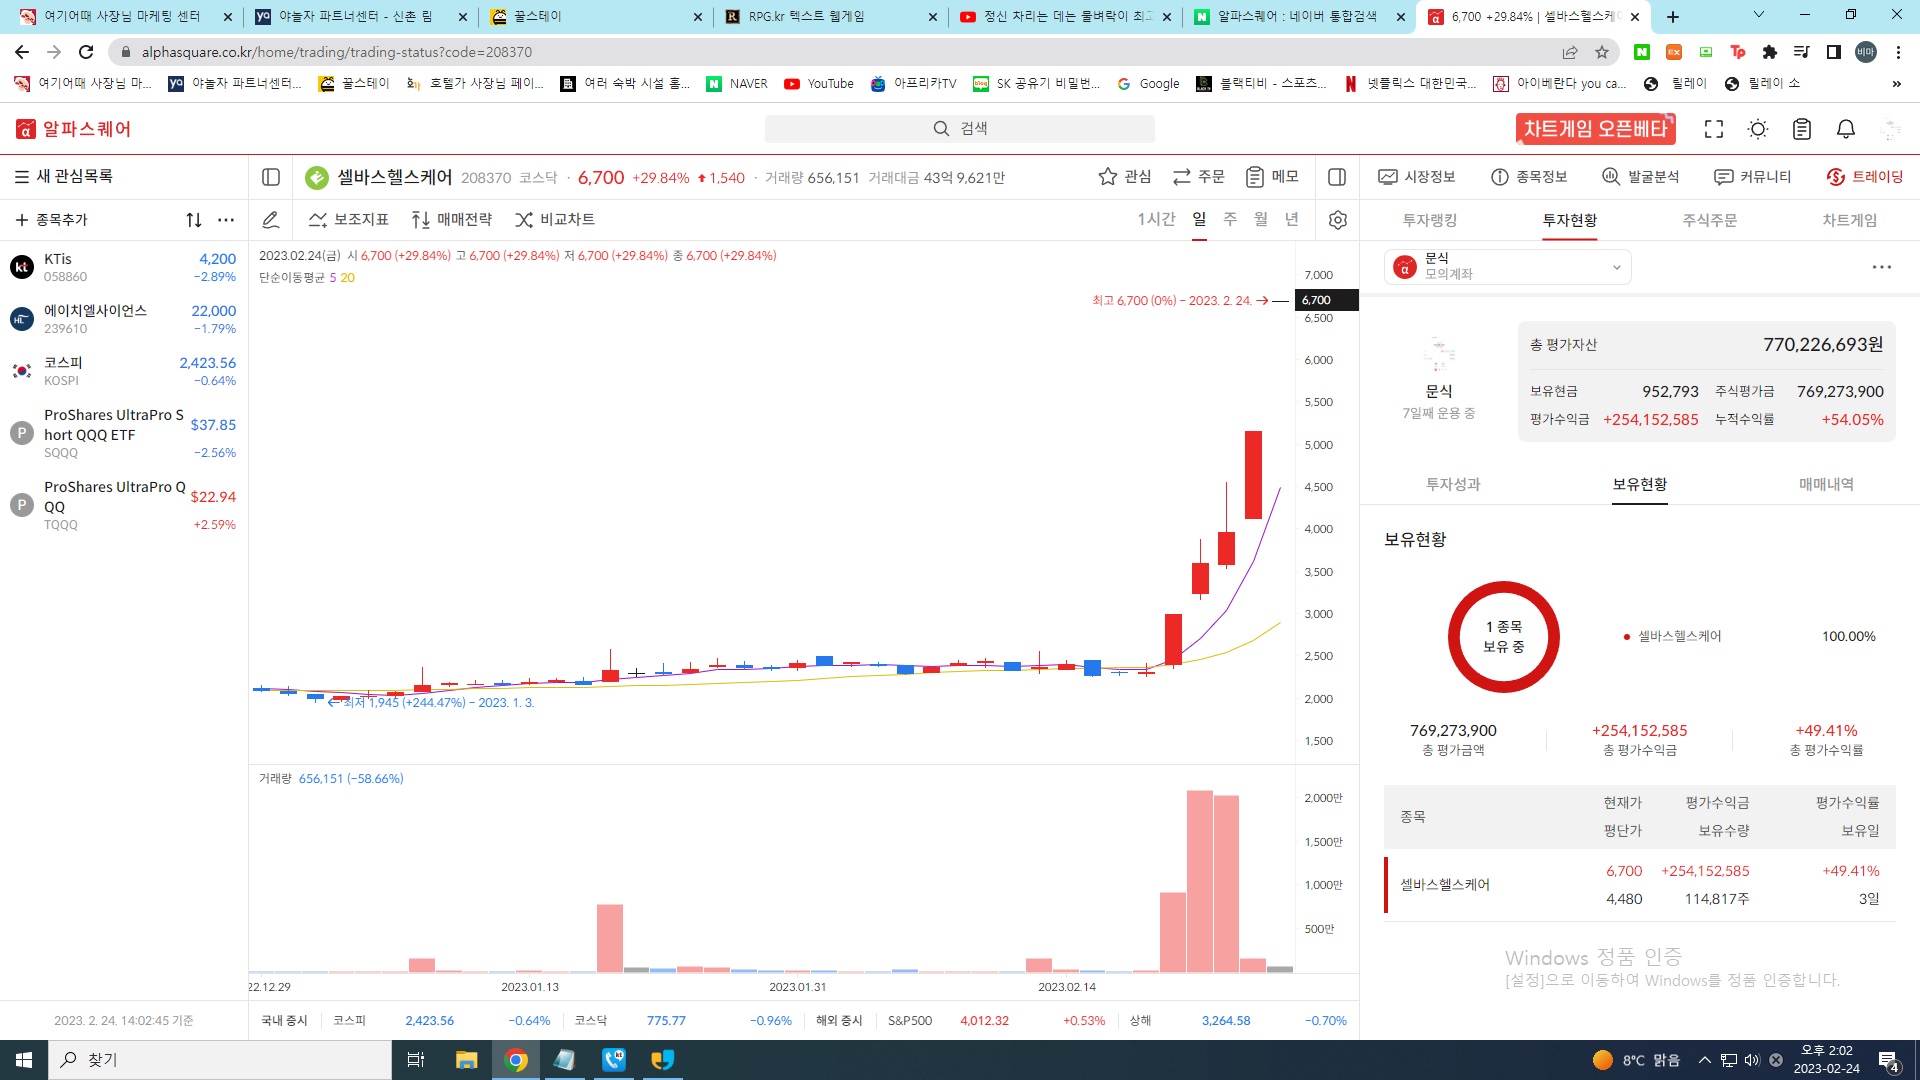Select 코스피 index in watchlist
1920x1080 pixels.
(x=124, y=372)
